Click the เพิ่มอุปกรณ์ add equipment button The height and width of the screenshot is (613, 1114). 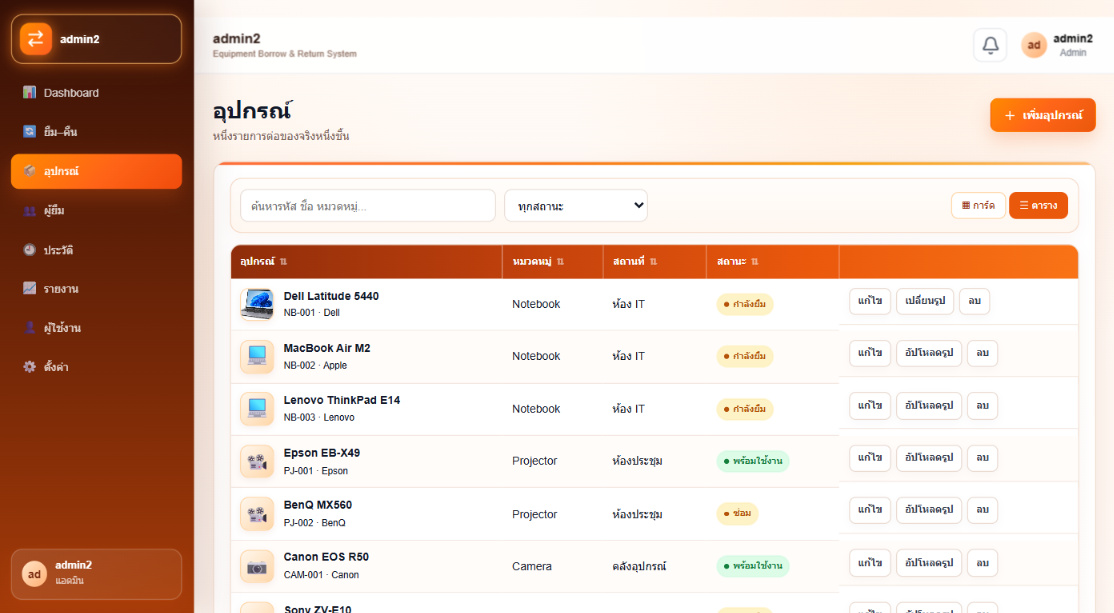[x=1042, y=115]
